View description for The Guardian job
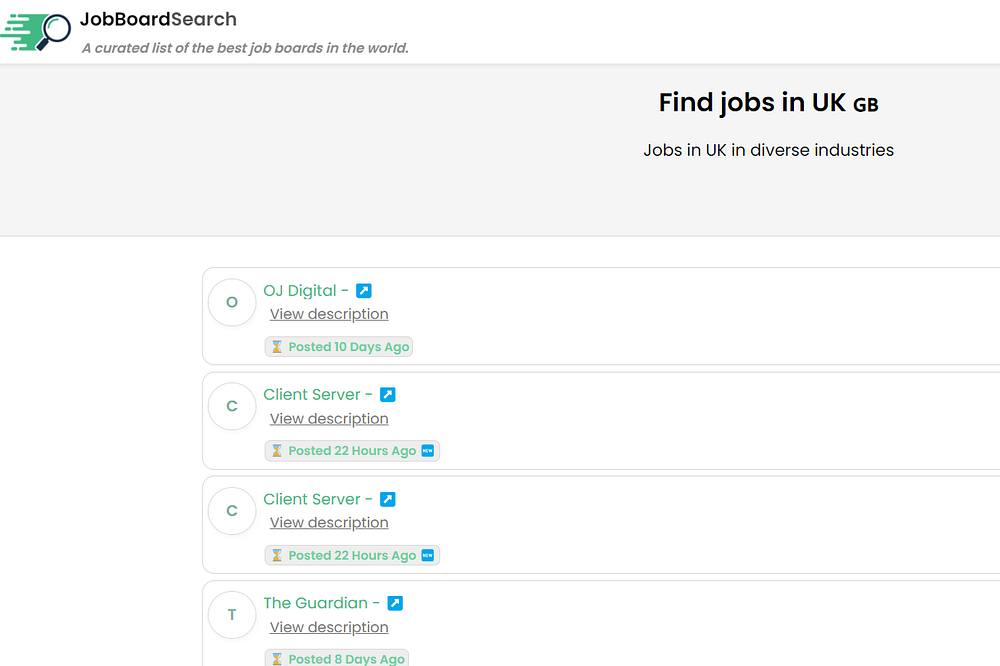This screenshot has width=1000, height=666. point(329,628)
